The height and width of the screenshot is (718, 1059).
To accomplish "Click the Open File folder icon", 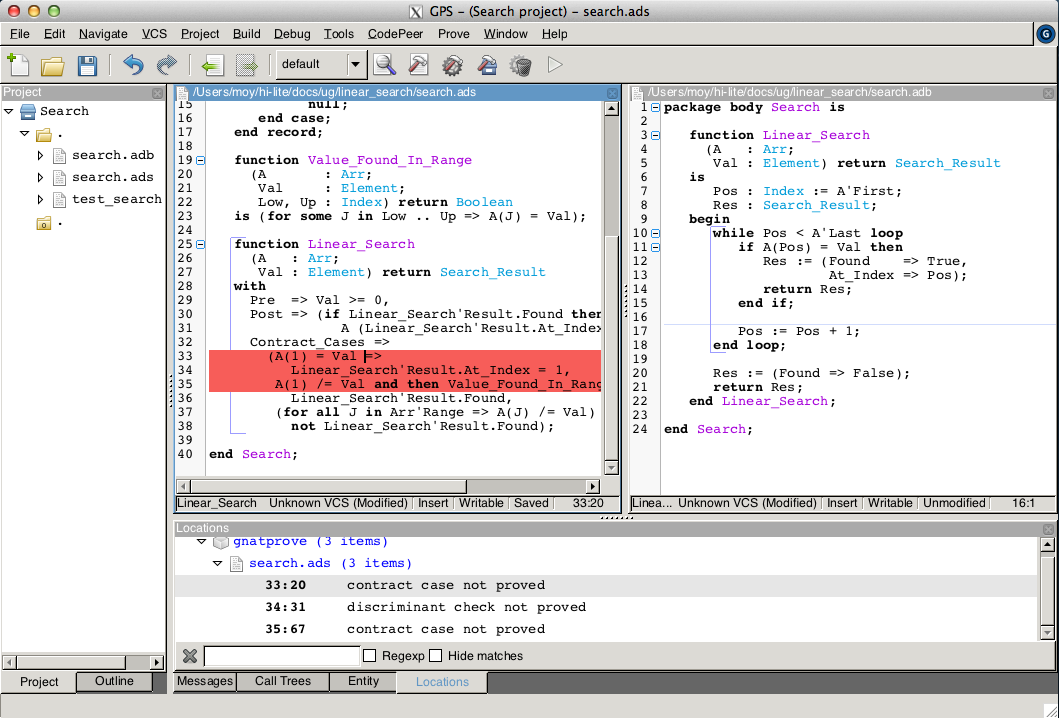I will coord(53,66).
